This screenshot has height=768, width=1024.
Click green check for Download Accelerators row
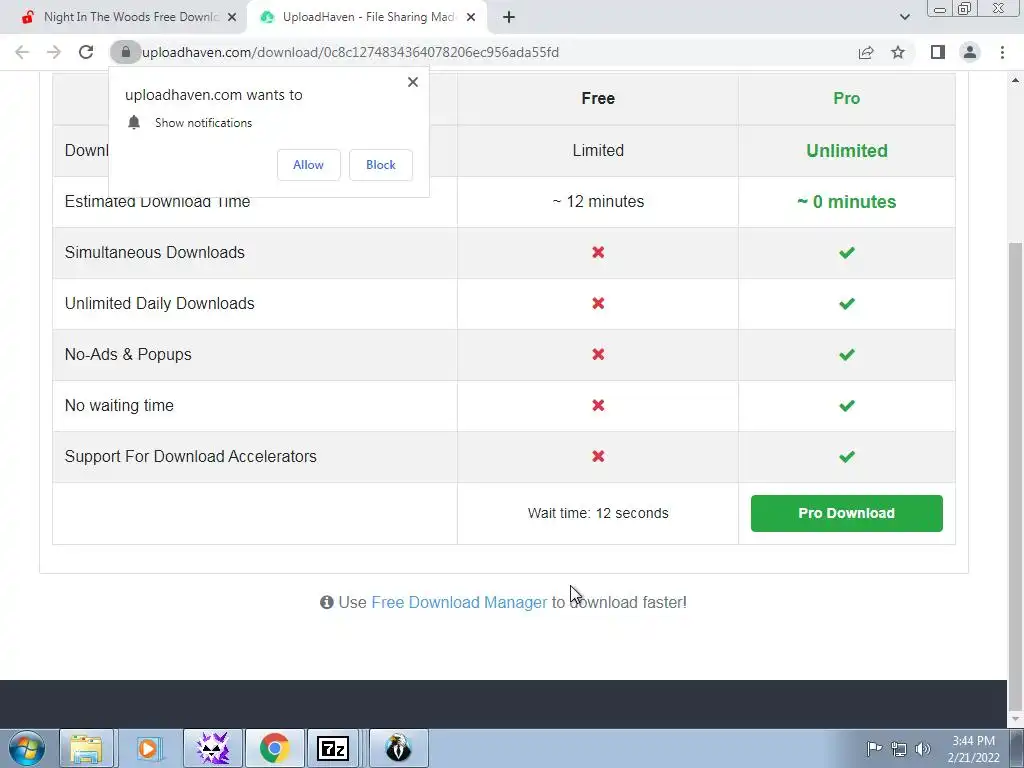[846, 456]
